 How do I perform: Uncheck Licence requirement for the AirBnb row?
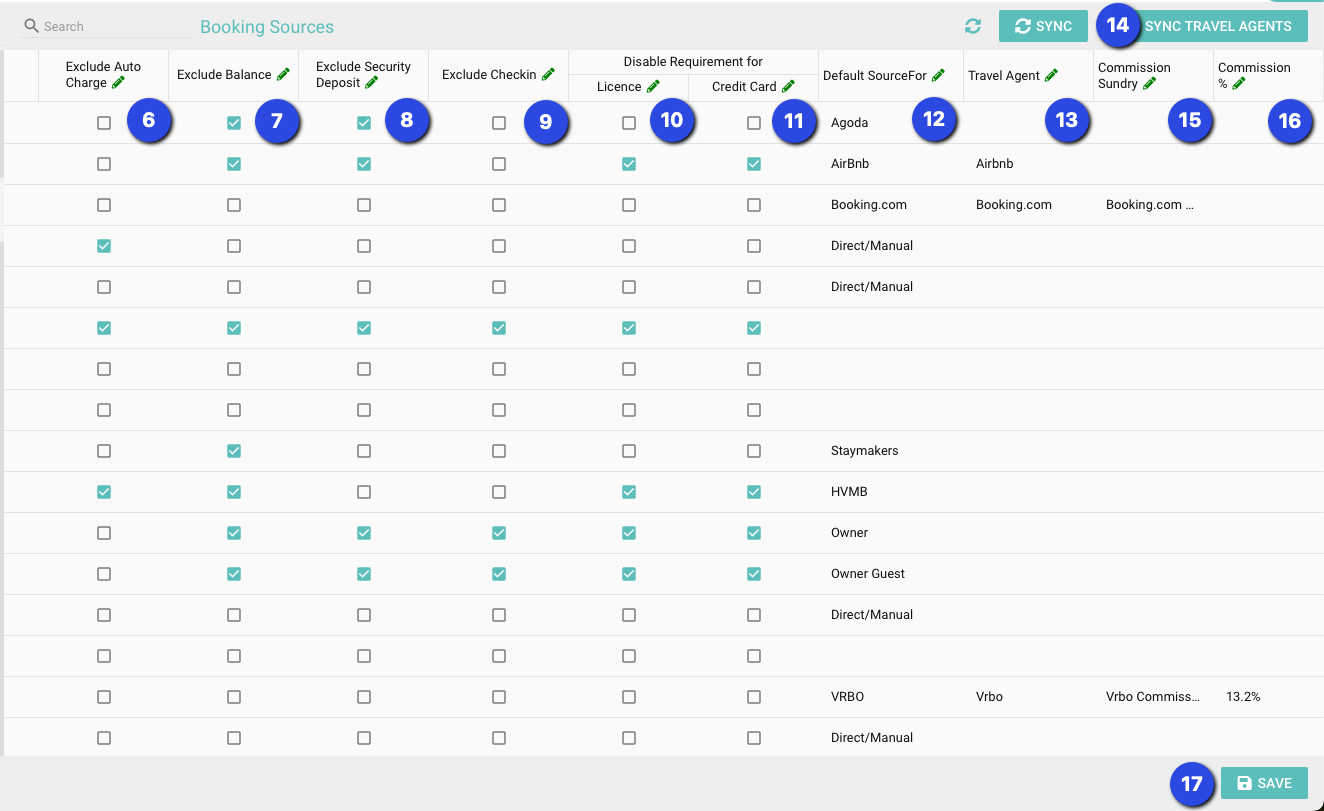(629, 164)
